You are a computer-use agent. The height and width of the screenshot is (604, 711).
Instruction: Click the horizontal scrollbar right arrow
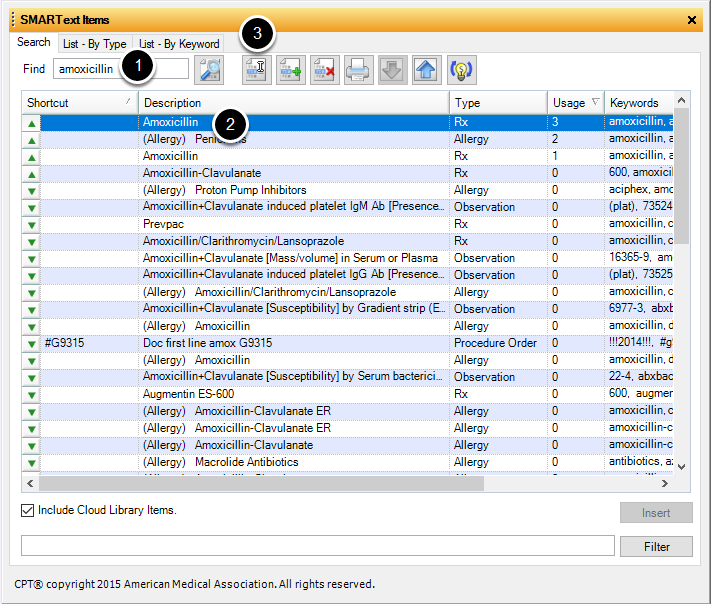tap(665, 484)
